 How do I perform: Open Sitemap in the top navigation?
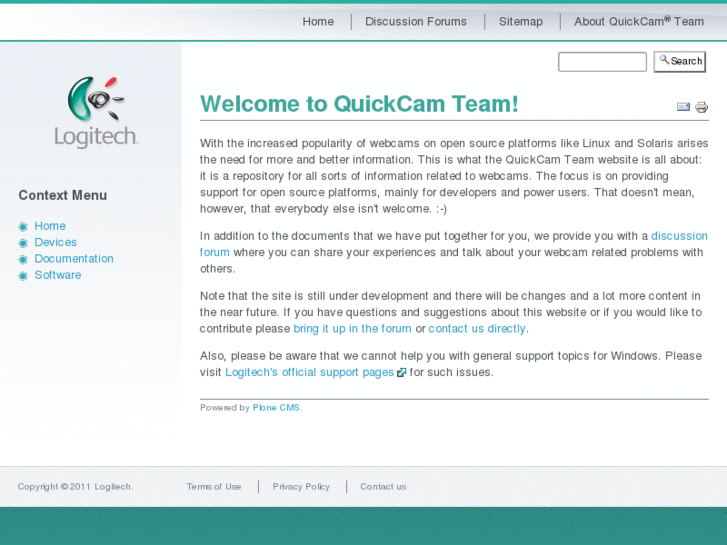[521, 22]
